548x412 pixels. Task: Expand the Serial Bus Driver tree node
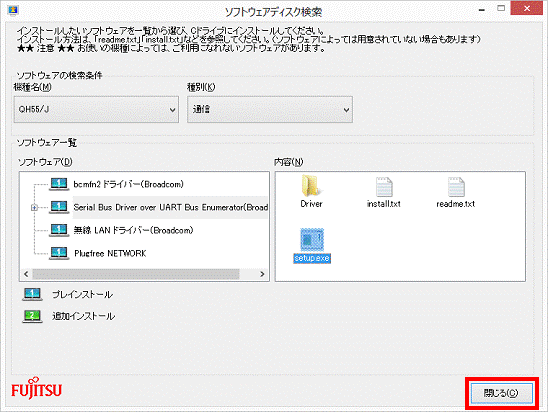34,208
